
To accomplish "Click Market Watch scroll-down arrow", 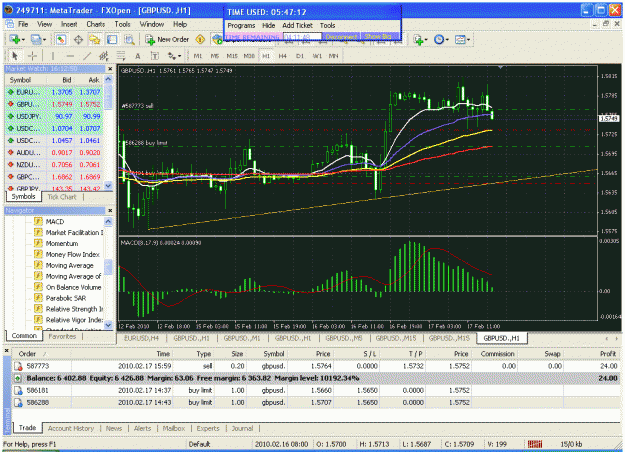I will tap(108, 185).
